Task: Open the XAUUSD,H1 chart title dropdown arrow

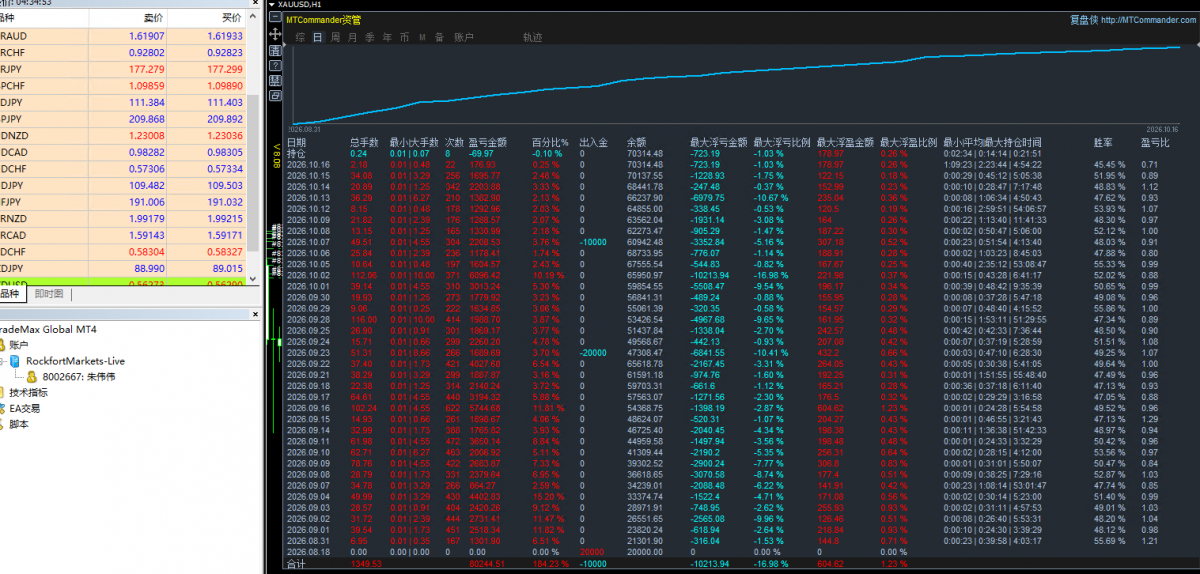Action: pos(273,5)
